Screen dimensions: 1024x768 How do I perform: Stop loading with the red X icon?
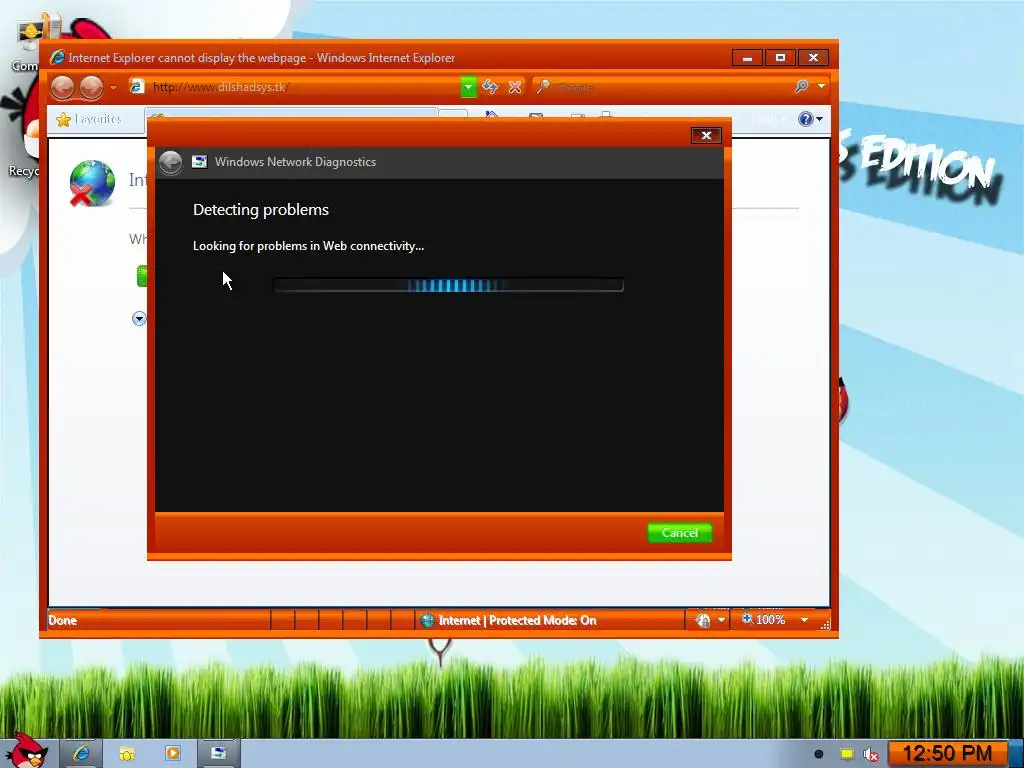coord(515,87)
